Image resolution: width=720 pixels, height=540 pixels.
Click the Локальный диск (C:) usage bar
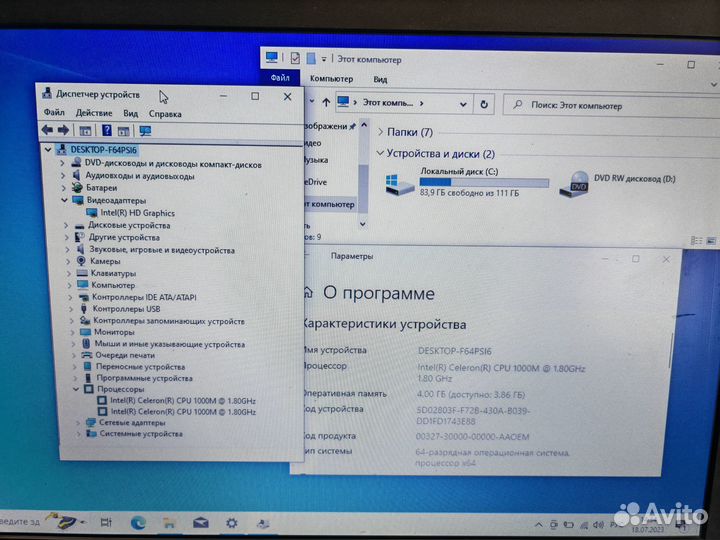pos(484,182)
